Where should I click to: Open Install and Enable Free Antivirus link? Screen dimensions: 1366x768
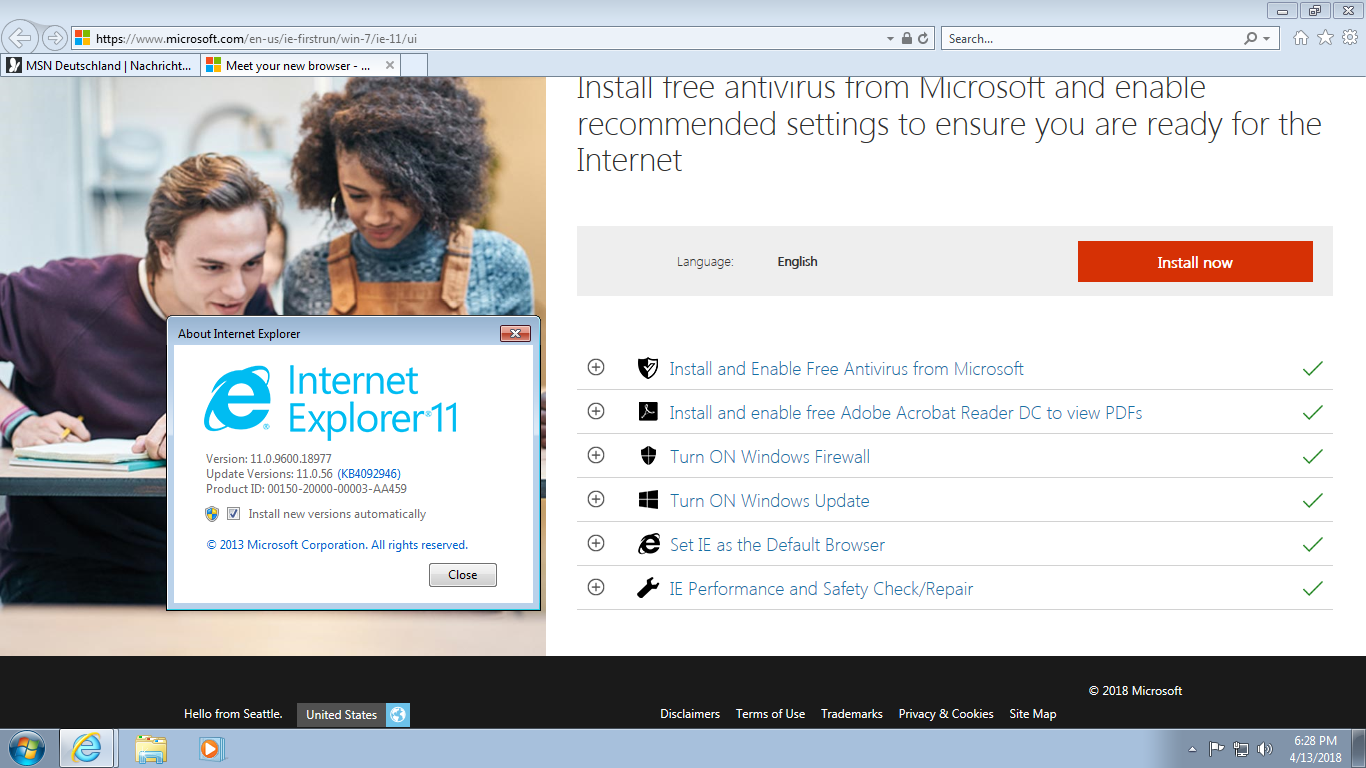(846, 369)
